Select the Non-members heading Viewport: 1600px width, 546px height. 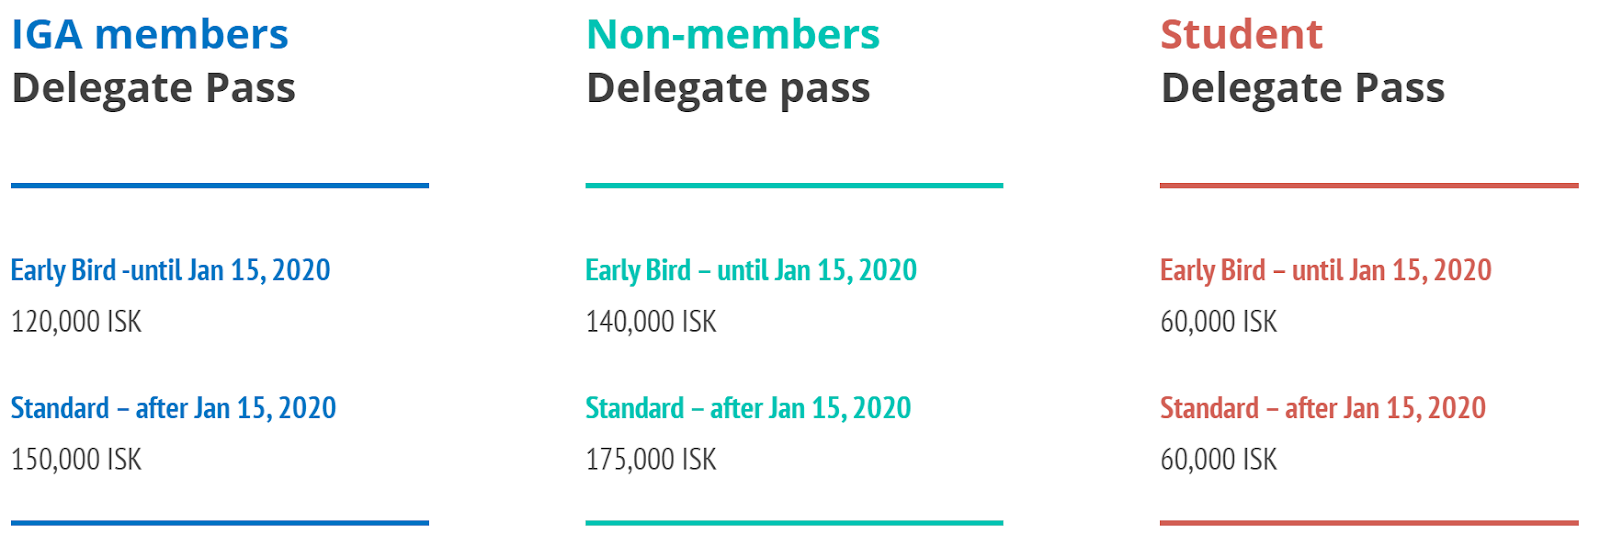click(x=733, y=35)
